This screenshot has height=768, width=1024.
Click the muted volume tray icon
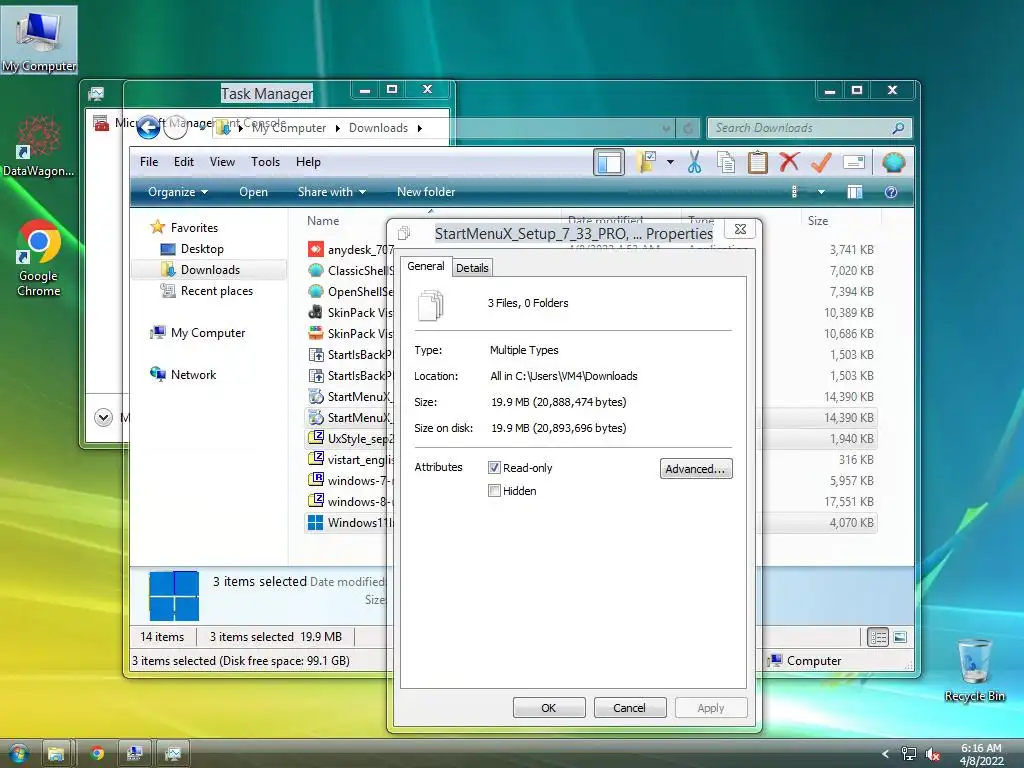[933, 754]
